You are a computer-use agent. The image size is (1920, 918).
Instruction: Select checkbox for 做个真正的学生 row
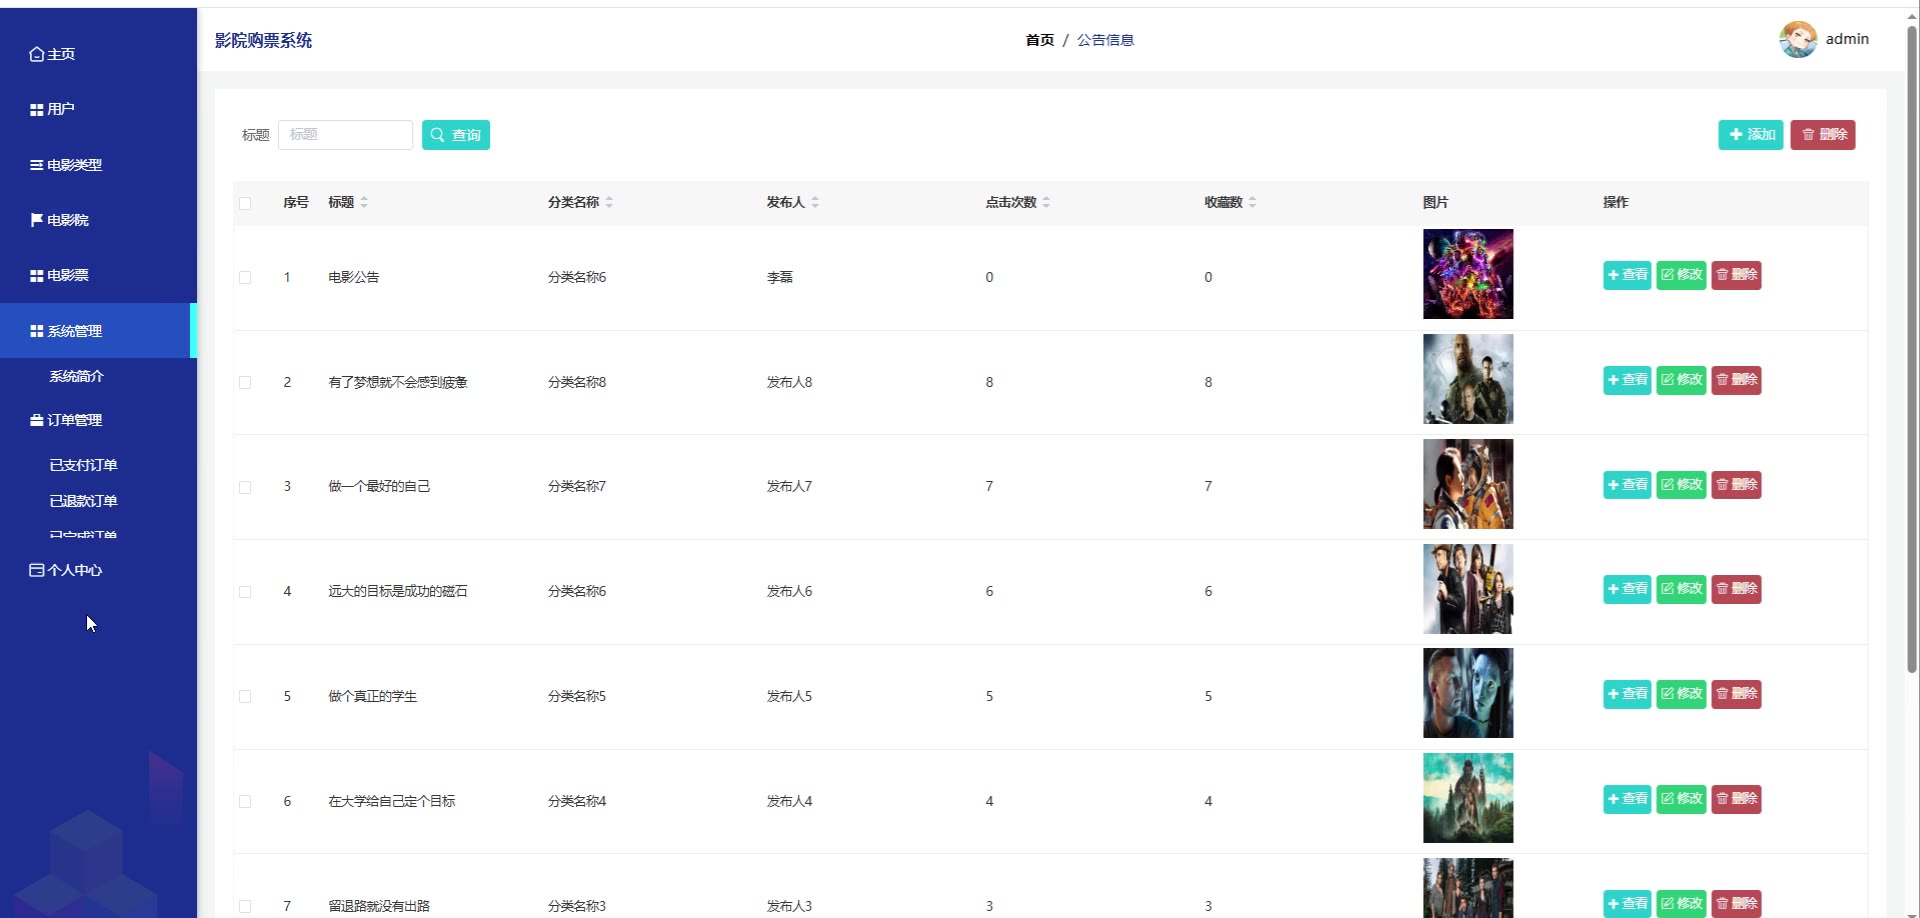pyautogui.click(x=245, y=697)
